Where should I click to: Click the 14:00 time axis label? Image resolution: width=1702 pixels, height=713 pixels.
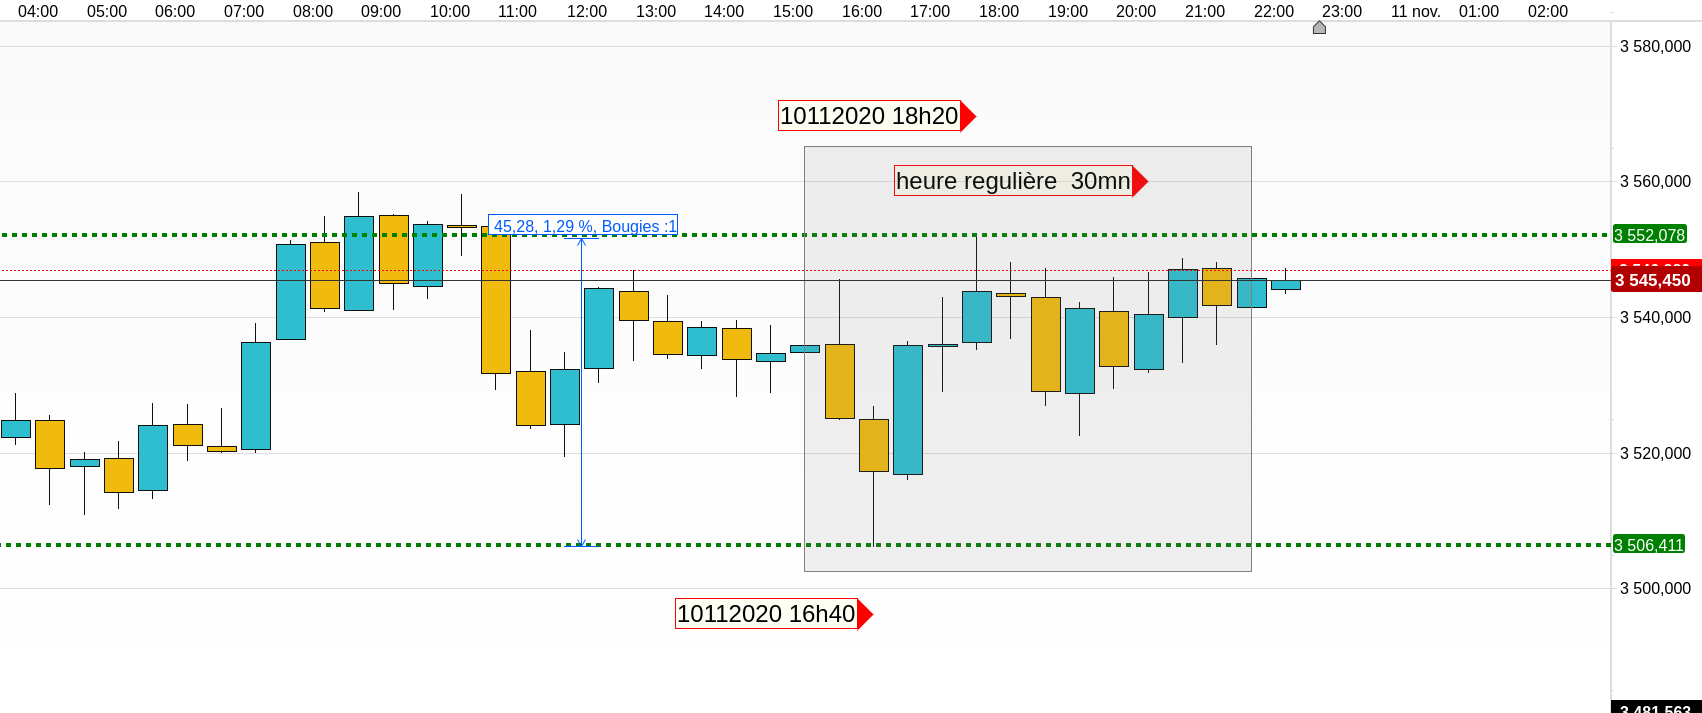[x=724, y=11]
